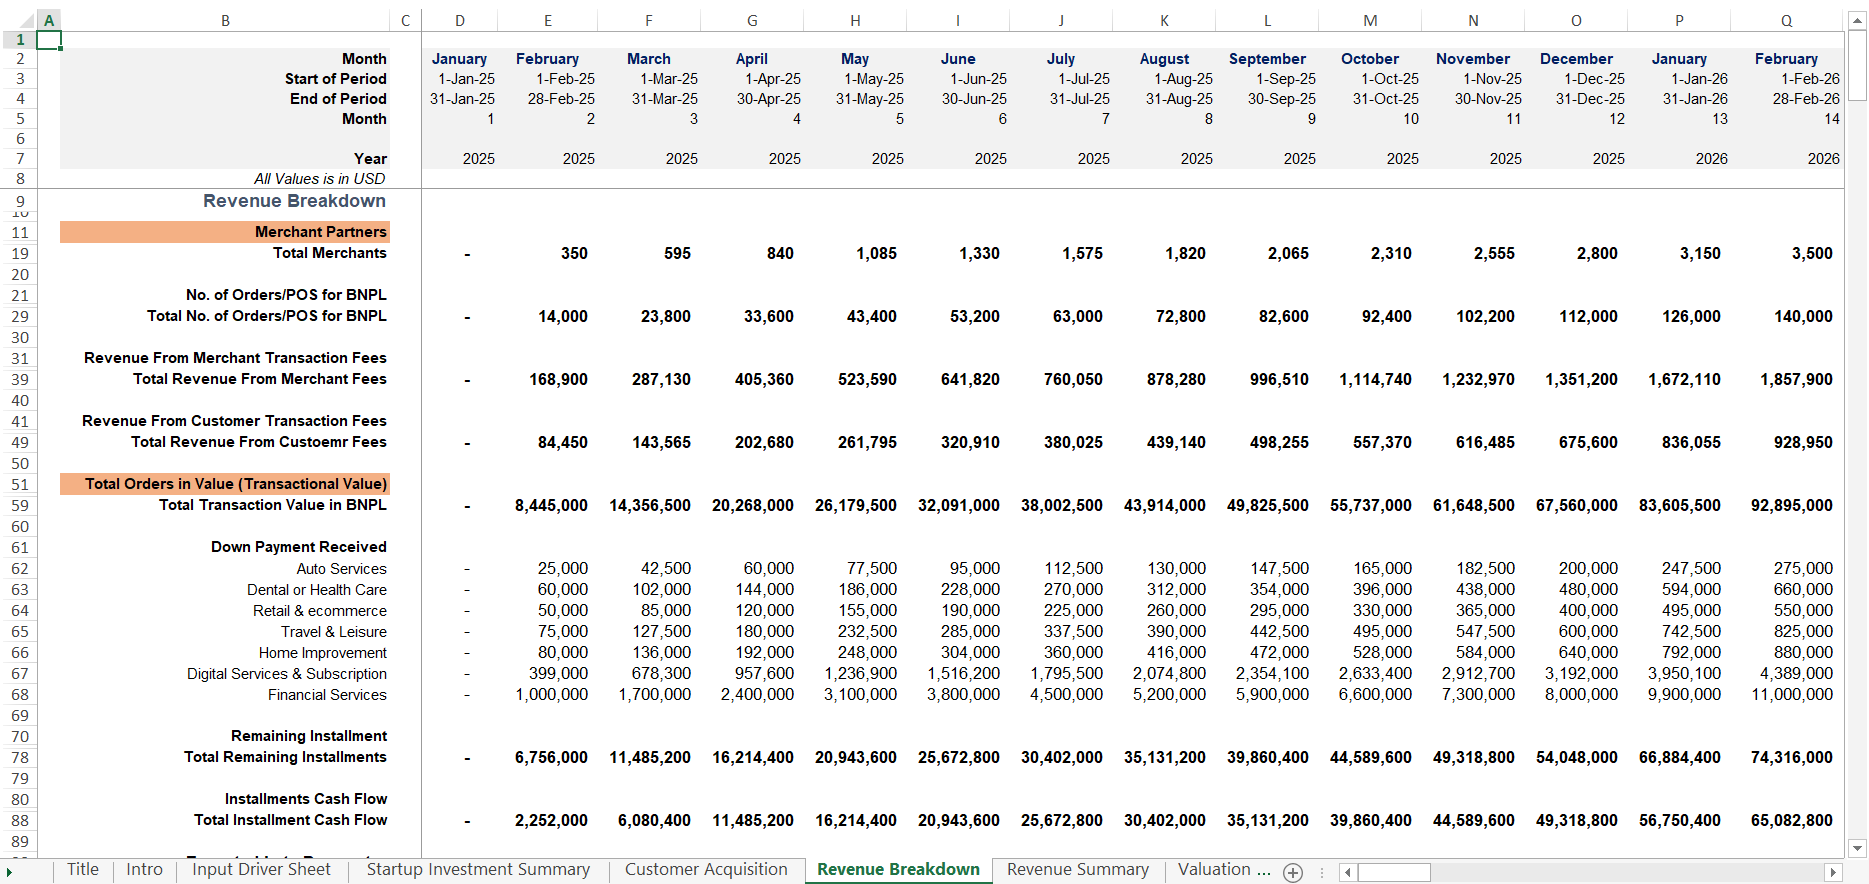The height and width of the screenshot is (884, 1869).
Task: Click the September month header cell
Action: pos(1267,59)
